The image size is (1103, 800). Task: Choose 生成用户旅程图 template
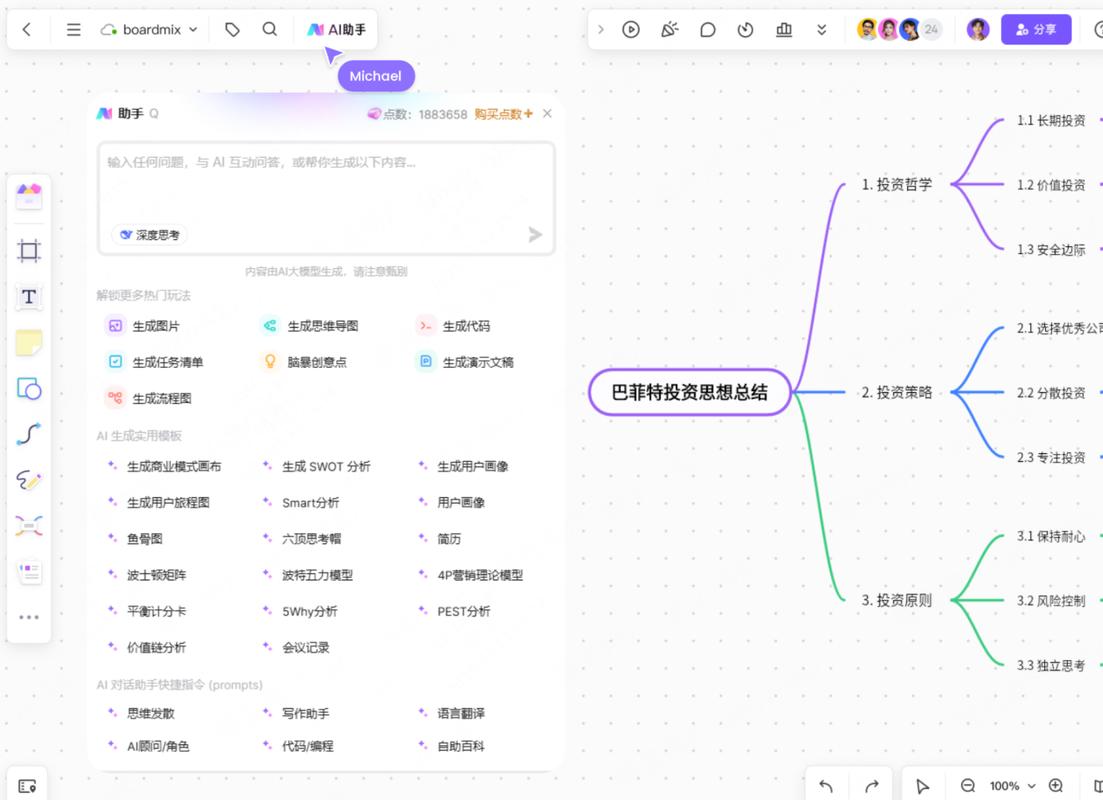(159, 502)
